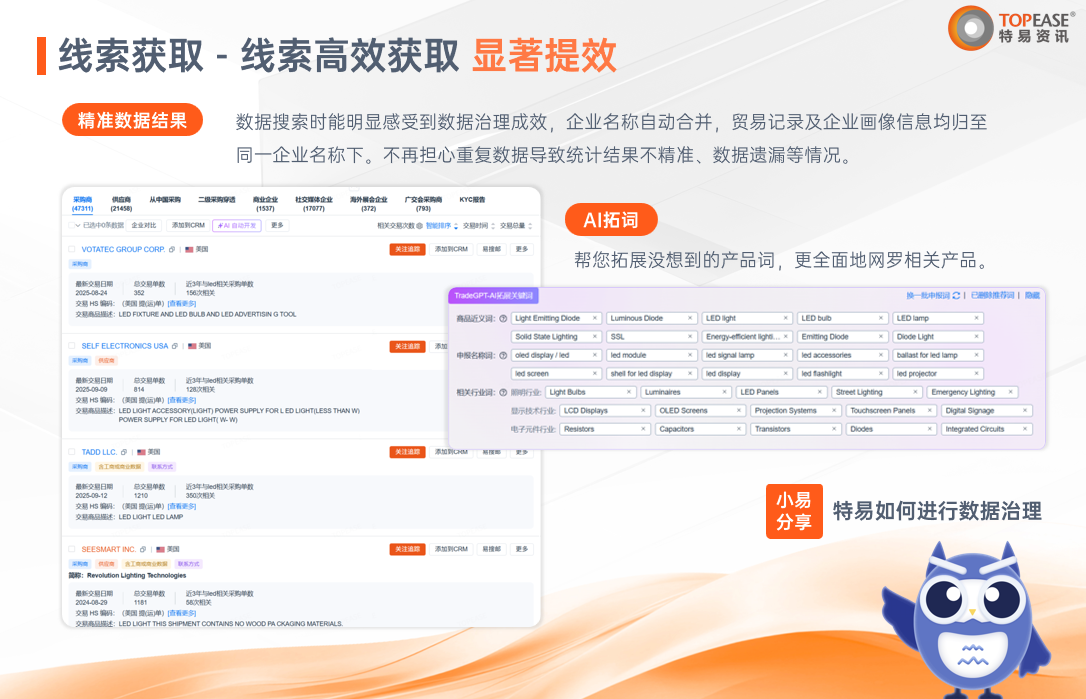Remove the Resistors tag via its × icon

click(643, 428)
